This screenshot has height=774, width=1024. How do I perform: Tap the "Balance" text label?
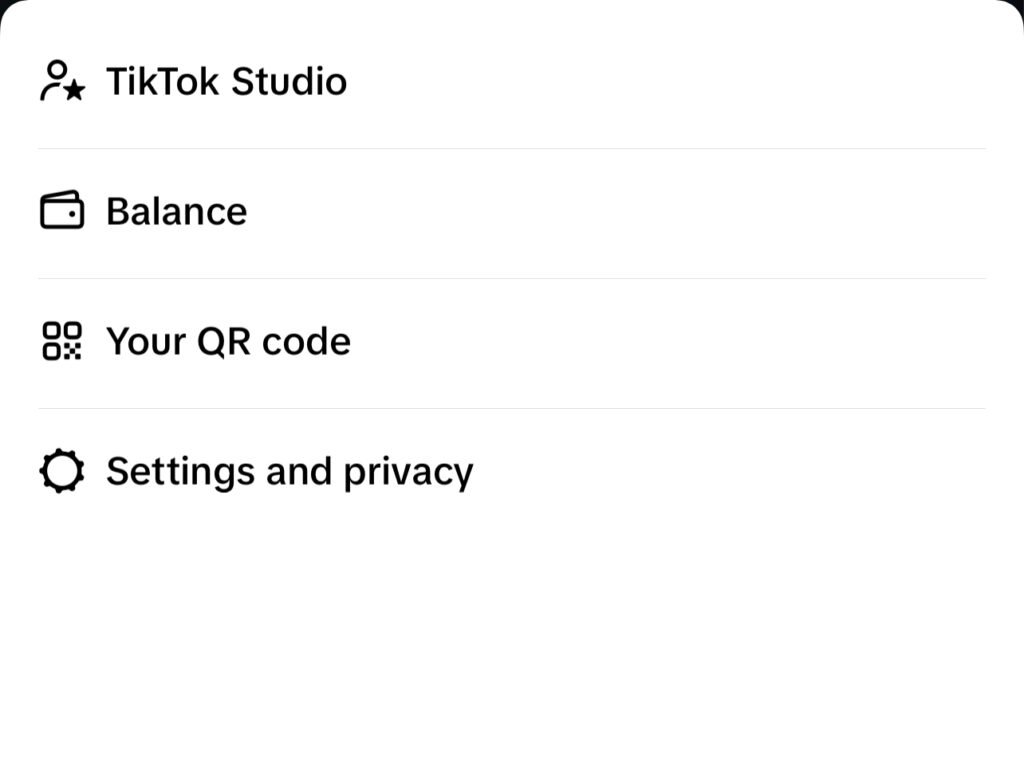tap(176, 211)
